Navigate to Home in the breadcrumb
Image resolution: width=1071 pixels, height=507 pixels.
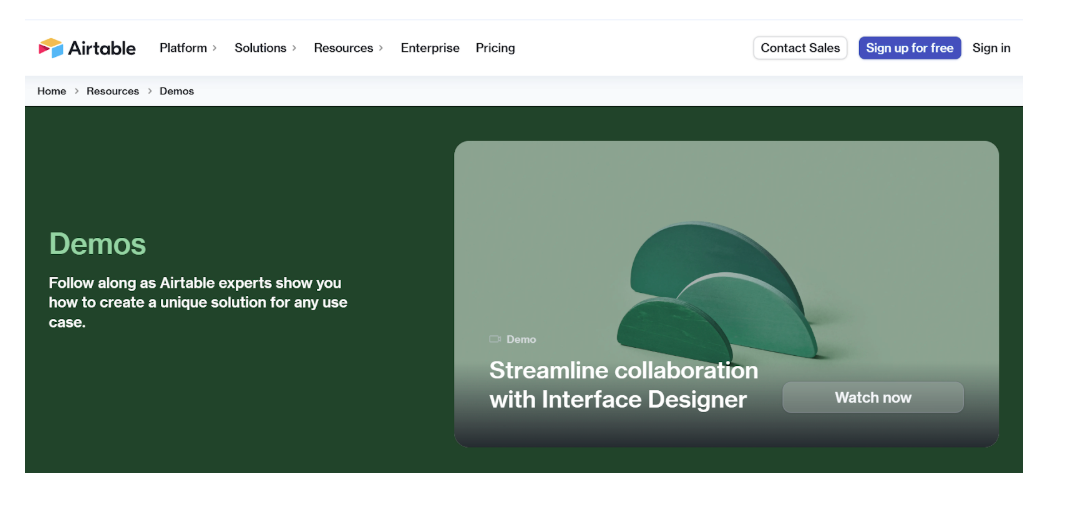pyautogui.click(x=52, y=91)
